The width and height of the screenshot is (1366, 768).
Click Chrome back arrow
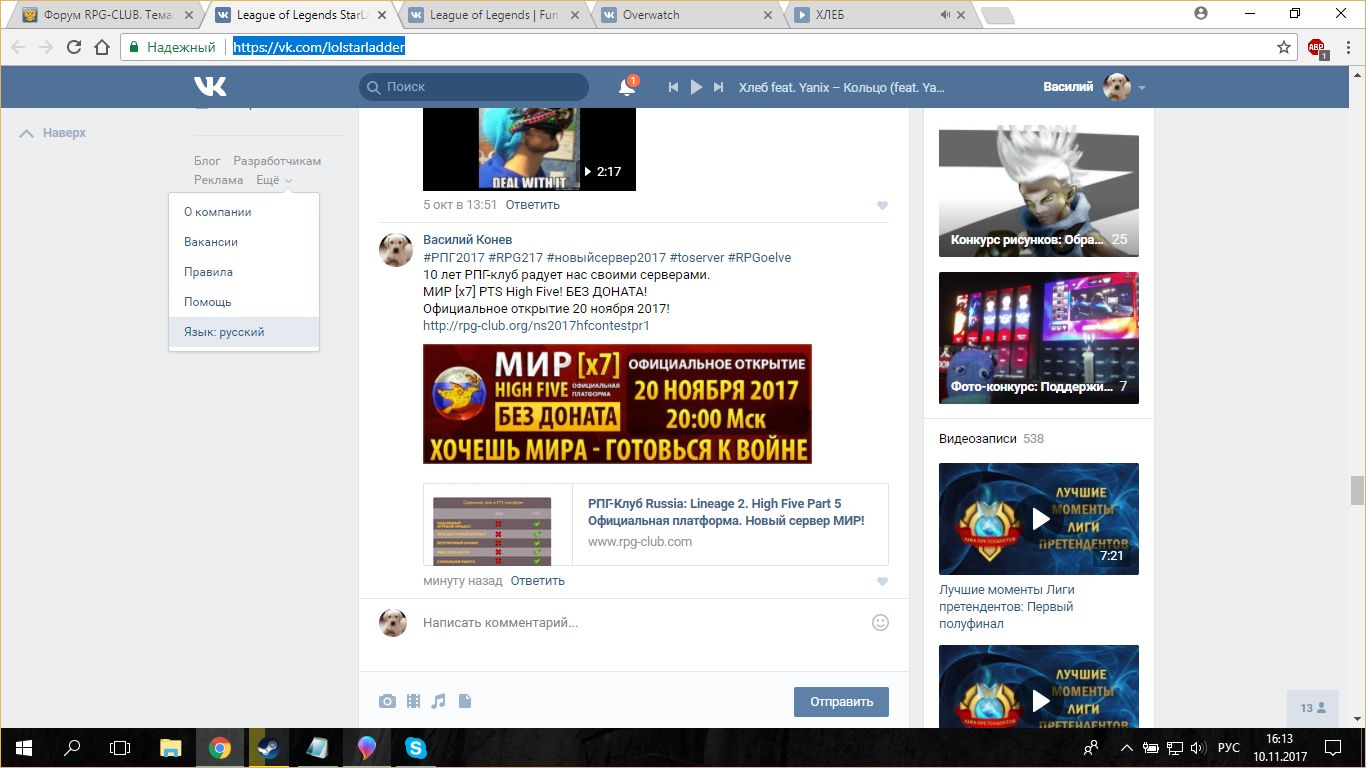point(18,47)
